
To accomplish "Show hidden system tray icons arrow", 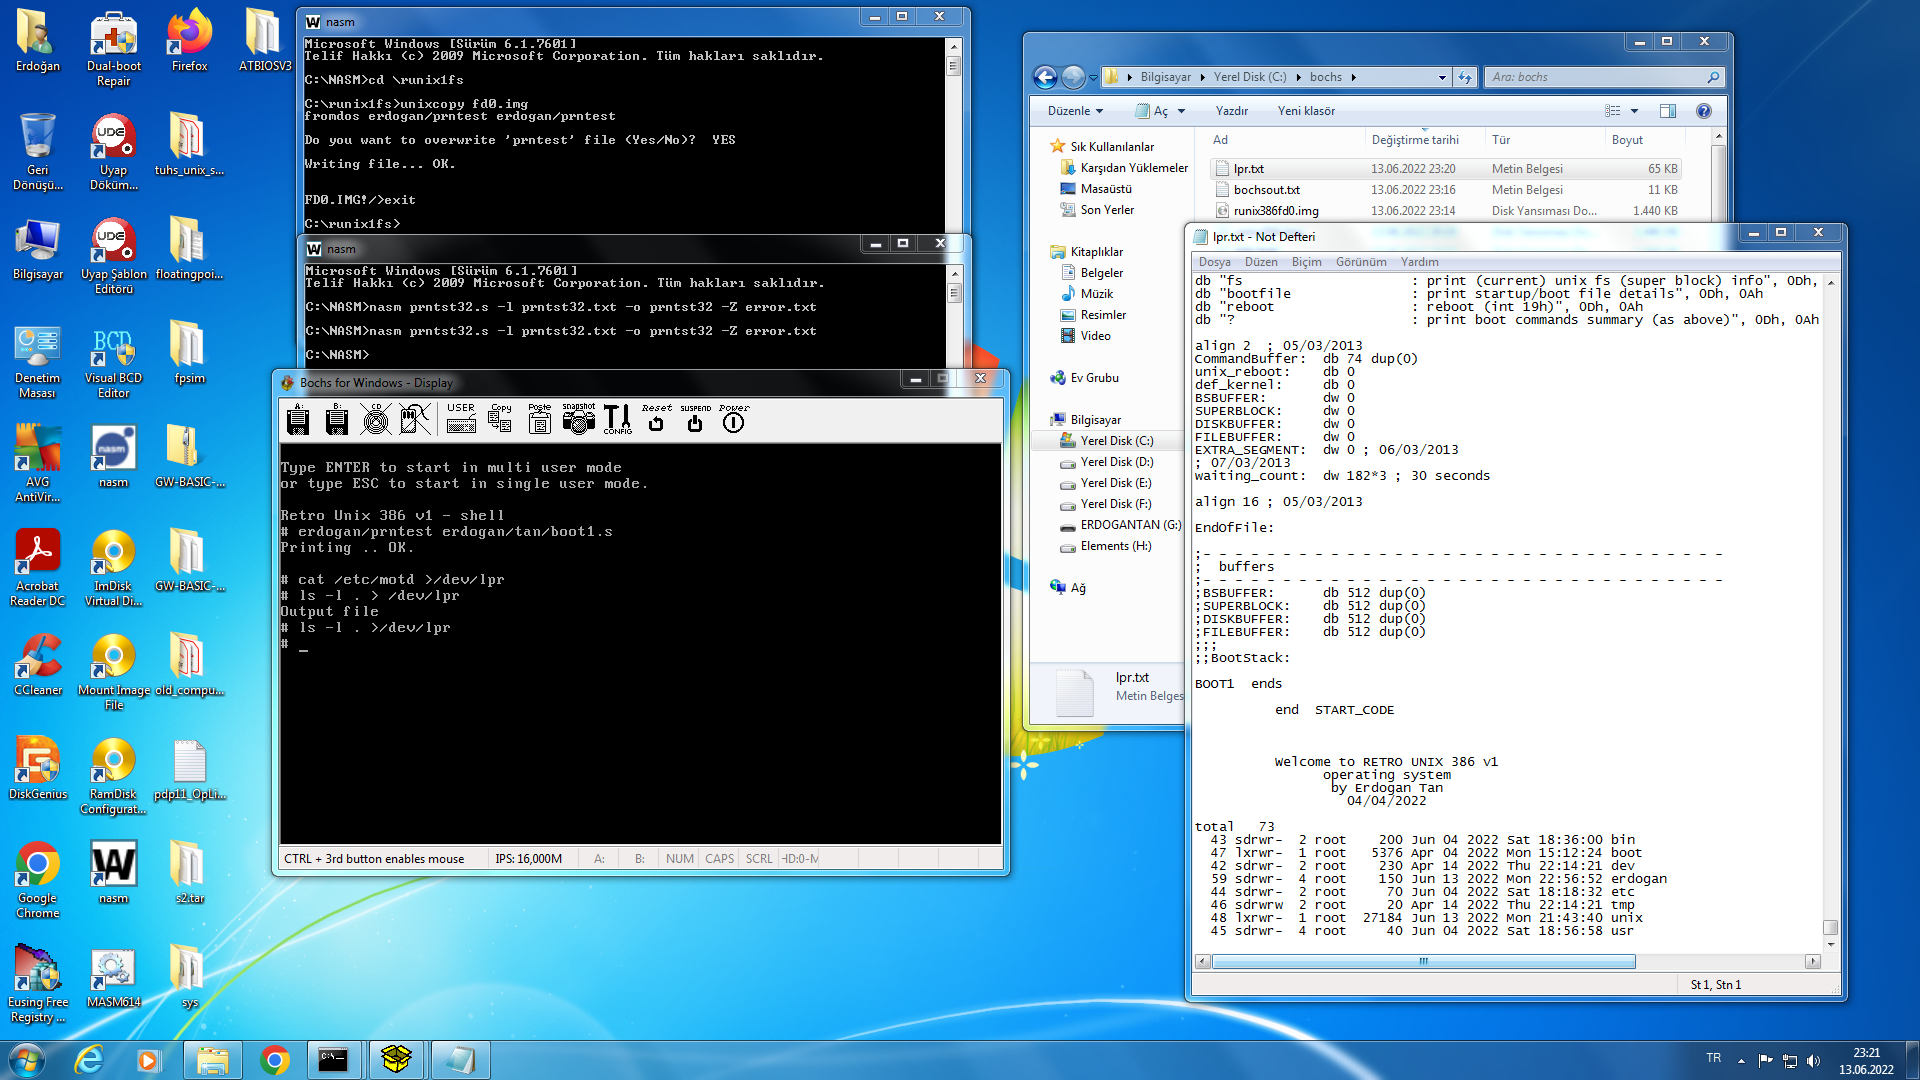I will point(1741,1060).
